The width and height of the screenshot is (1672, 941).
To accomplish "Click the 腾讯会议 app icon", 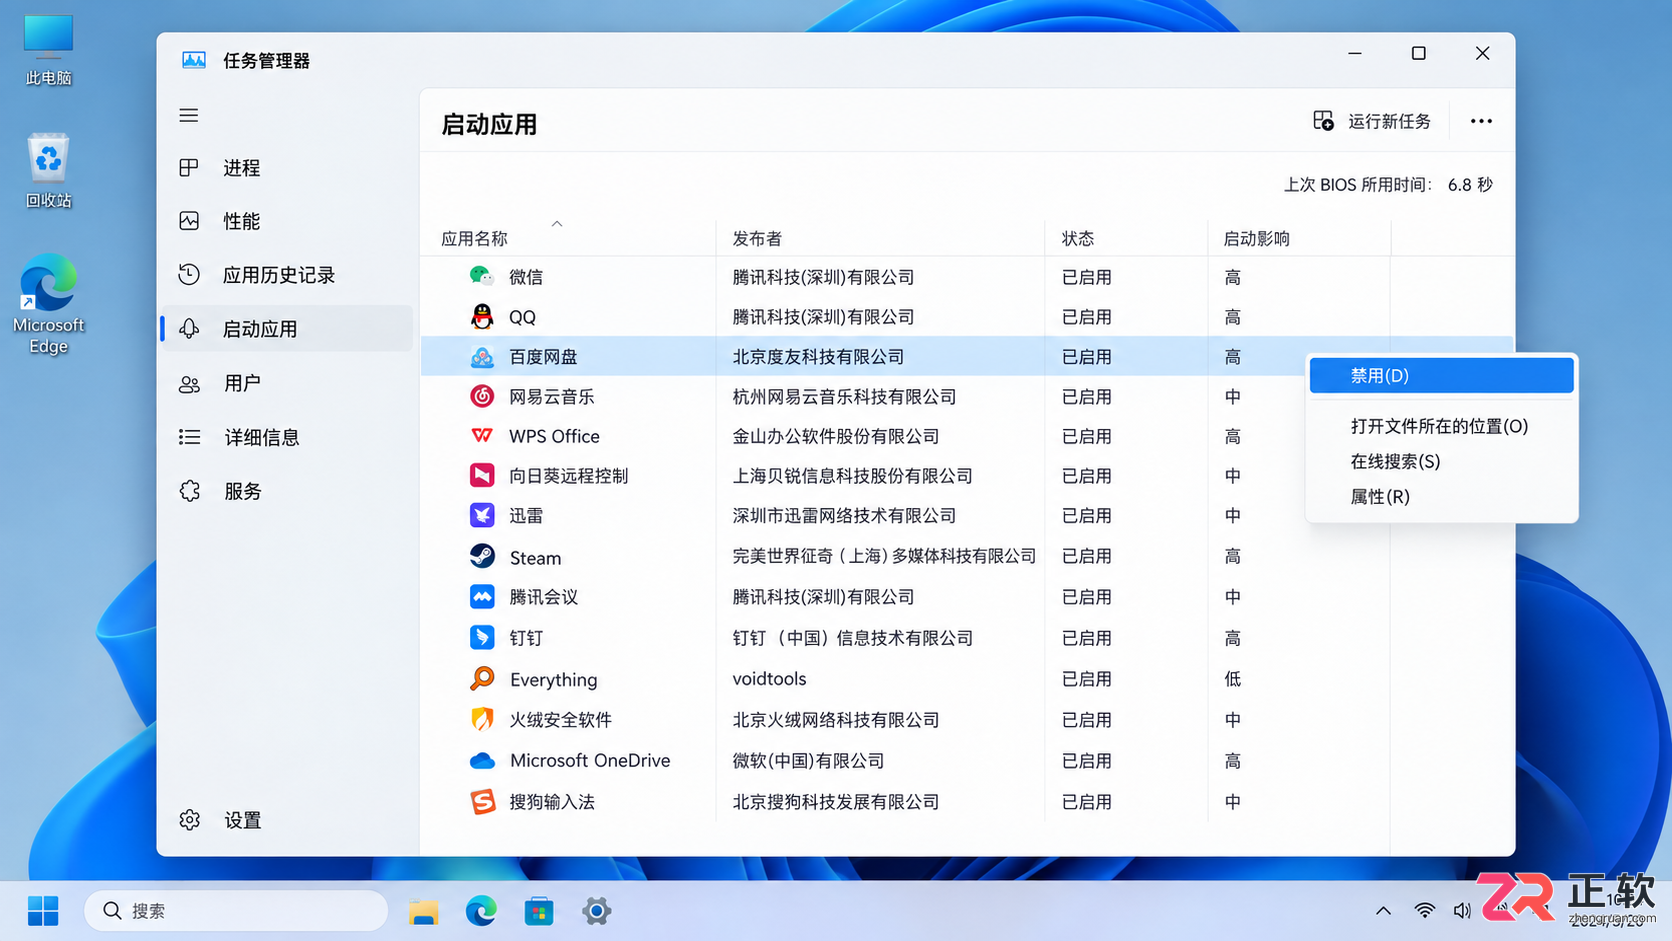I will click(482, 597).
